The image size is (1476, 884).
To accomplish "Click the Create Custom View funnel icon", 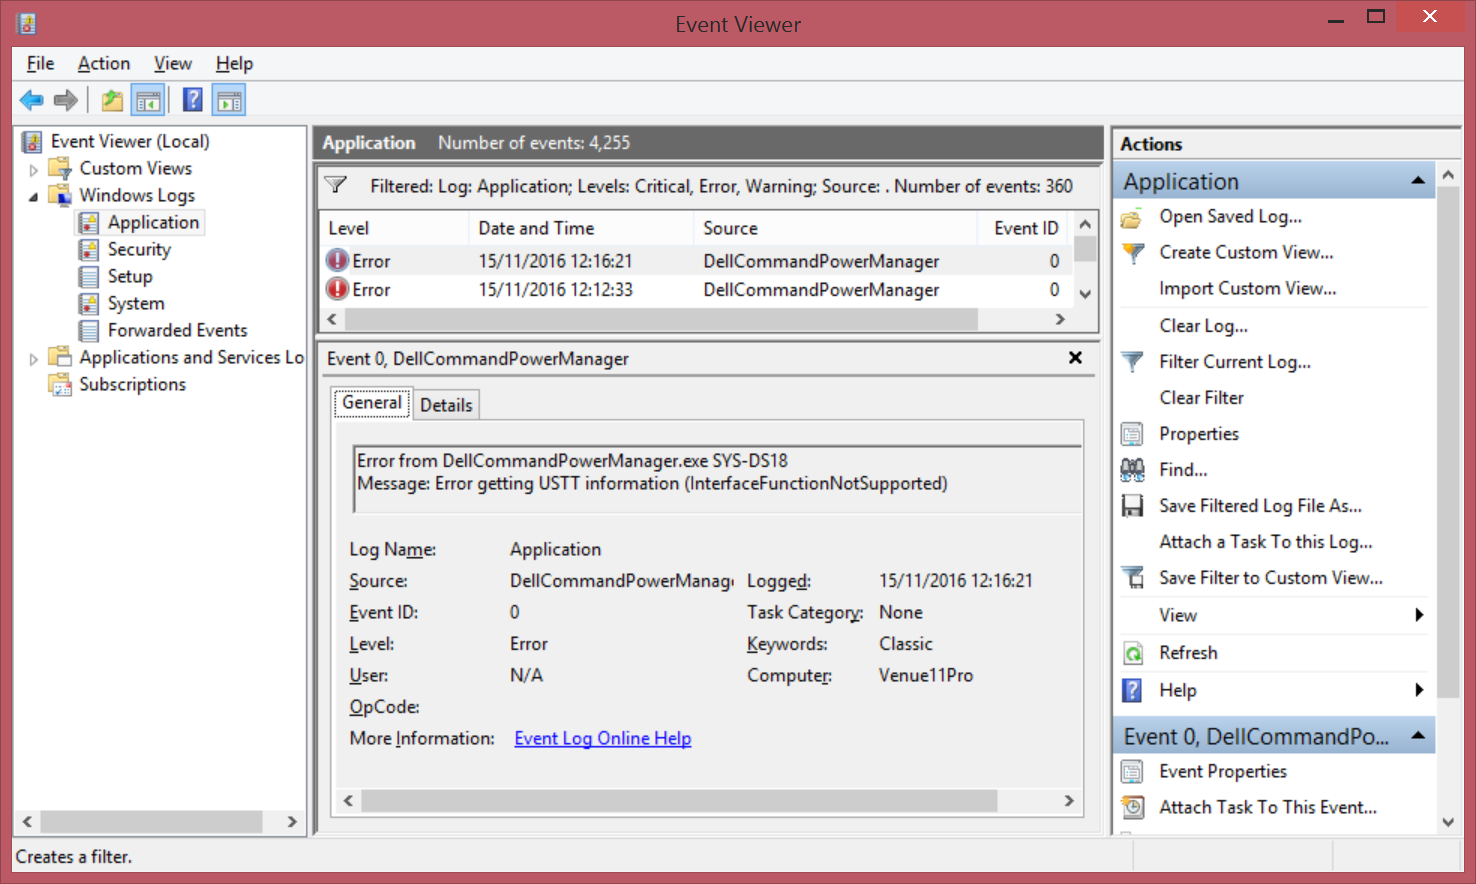I will (1132, 253).
